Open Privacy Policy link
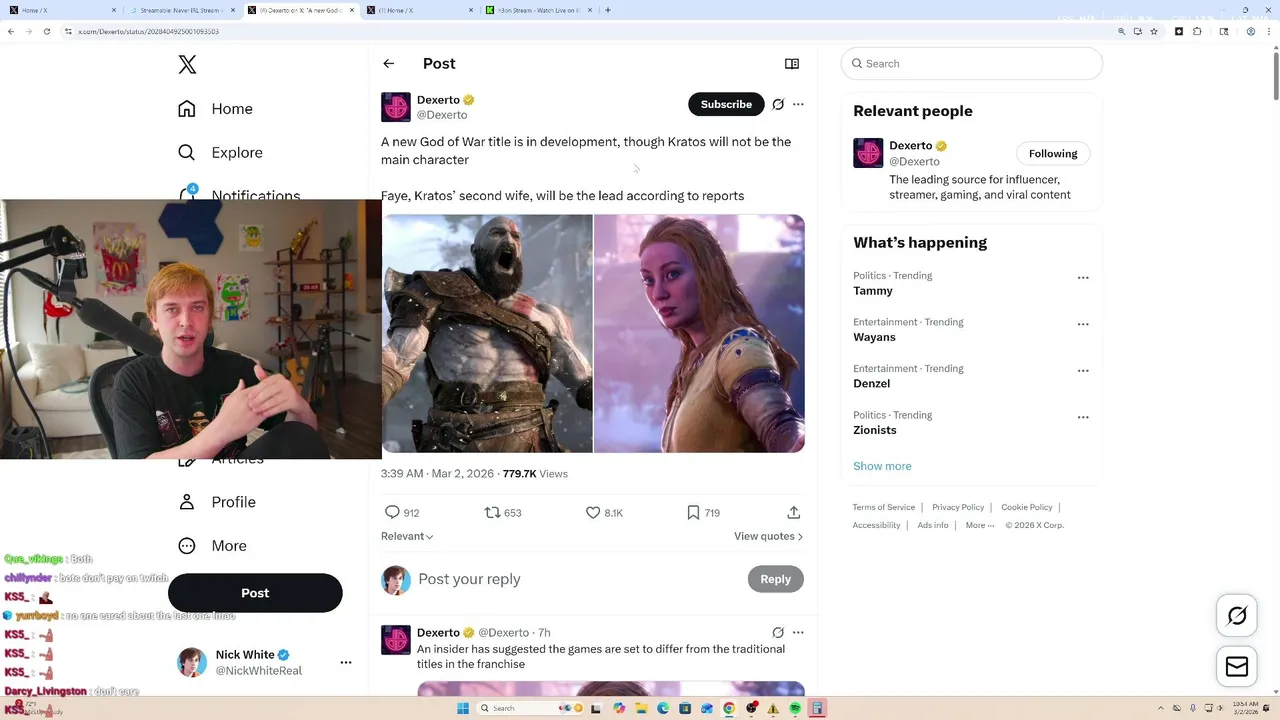 pos(958,507)
